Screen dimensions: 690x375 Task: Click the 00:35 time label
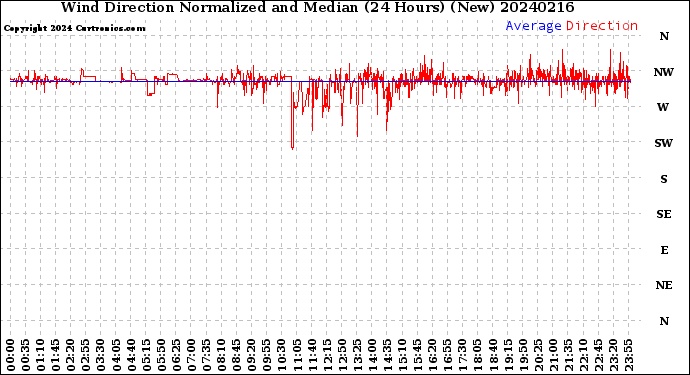pos(26,355)
